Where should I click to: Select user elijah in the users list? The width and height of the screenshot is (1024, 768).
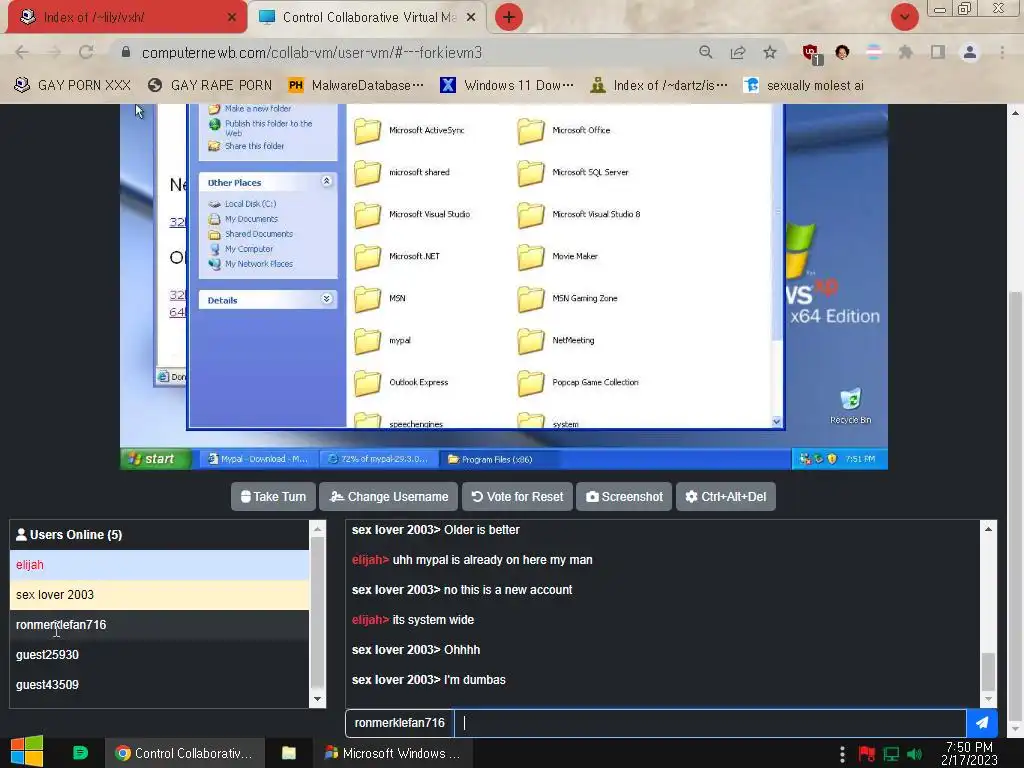(x=159, y=565)
